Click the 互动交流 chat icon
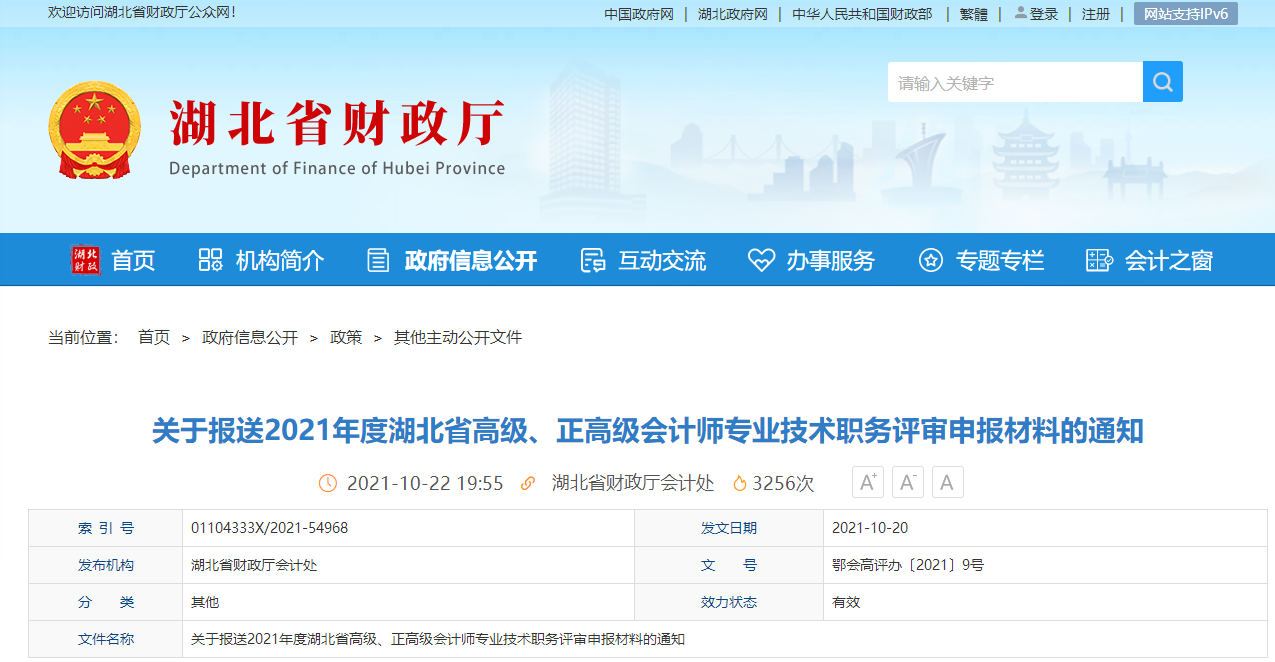This screenshot has height=662, width=1275. pos(593,259)
